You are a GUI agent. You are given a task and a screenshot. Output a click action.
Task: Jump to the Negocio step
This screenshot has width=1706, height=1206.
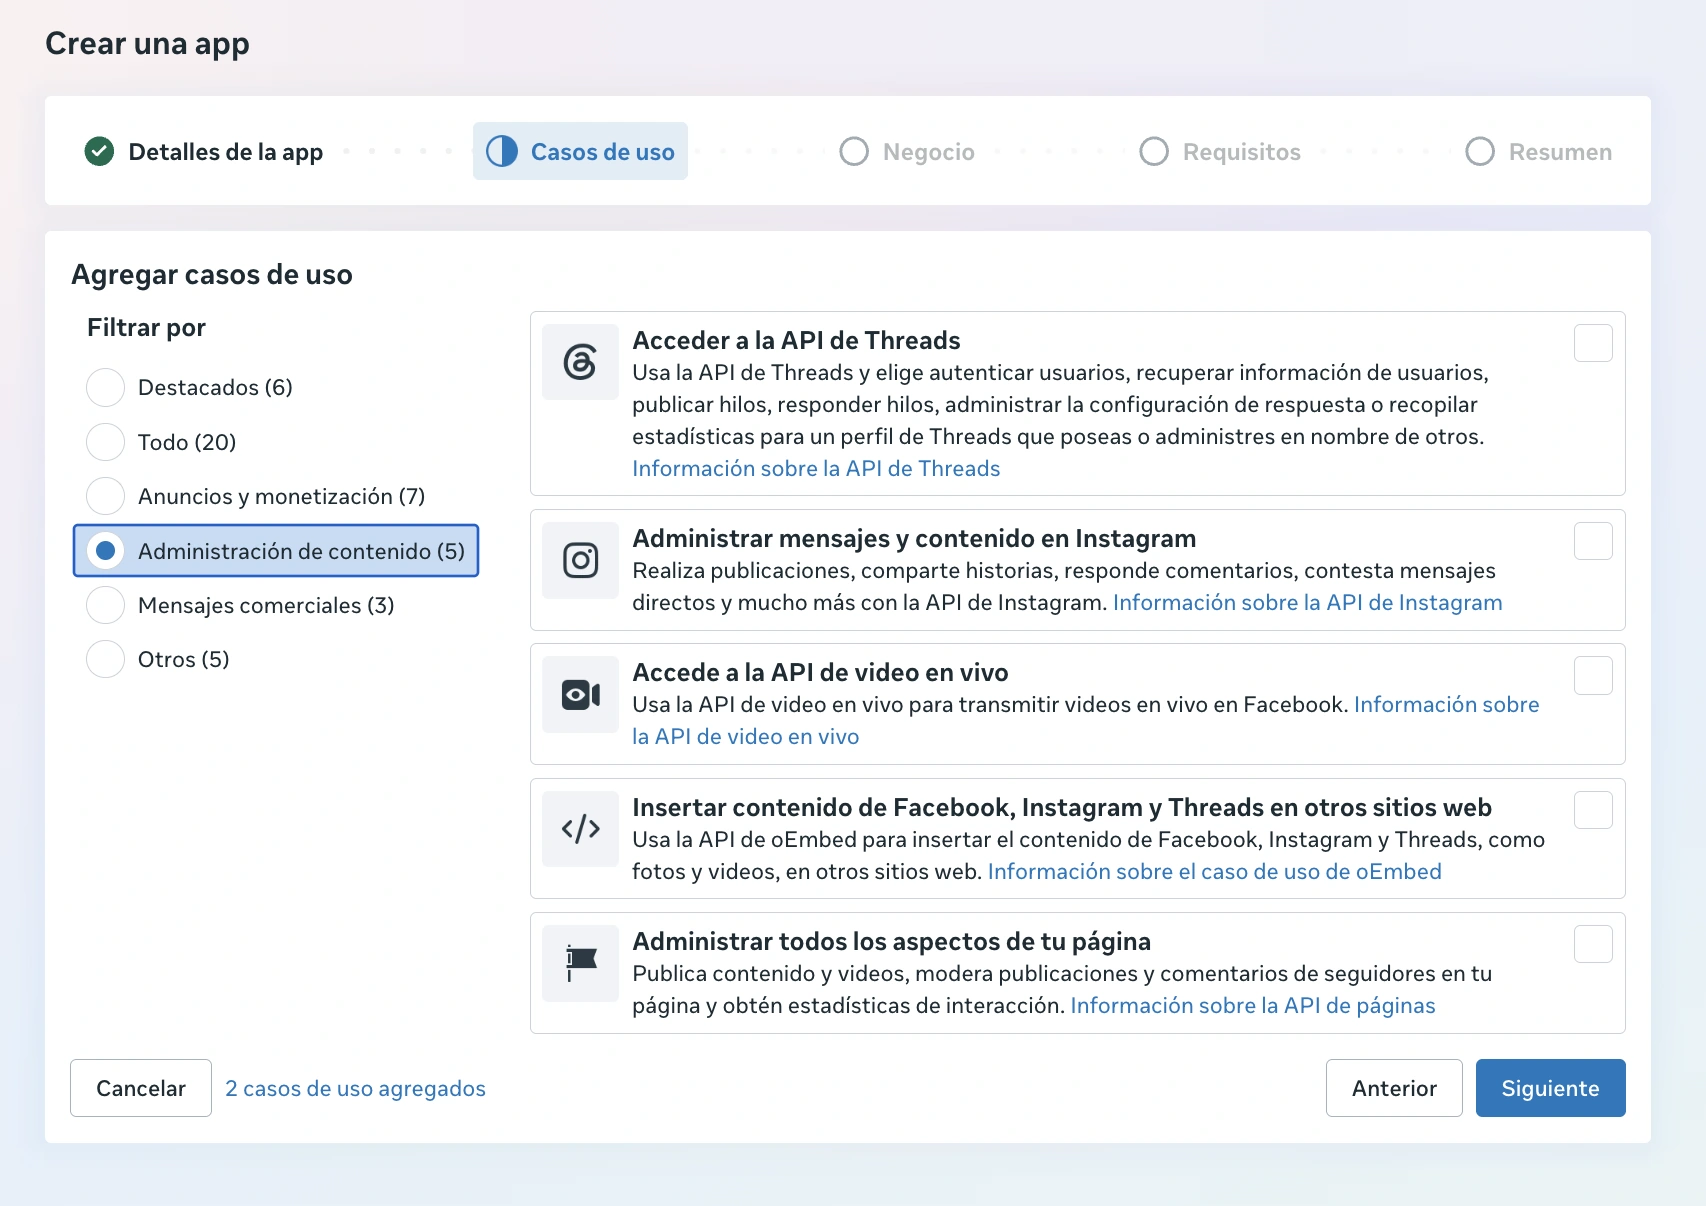(907, 151)
